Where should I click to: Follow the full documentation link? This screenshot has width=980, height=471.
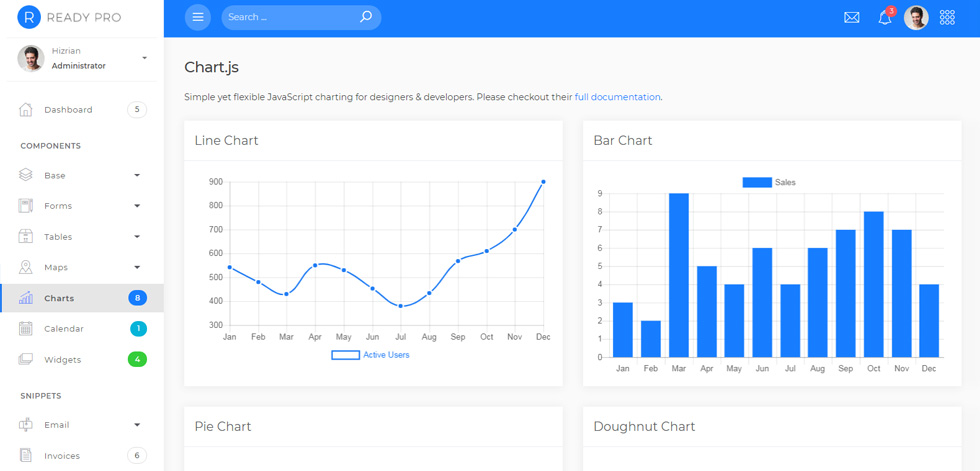click(x=617, y=97)
